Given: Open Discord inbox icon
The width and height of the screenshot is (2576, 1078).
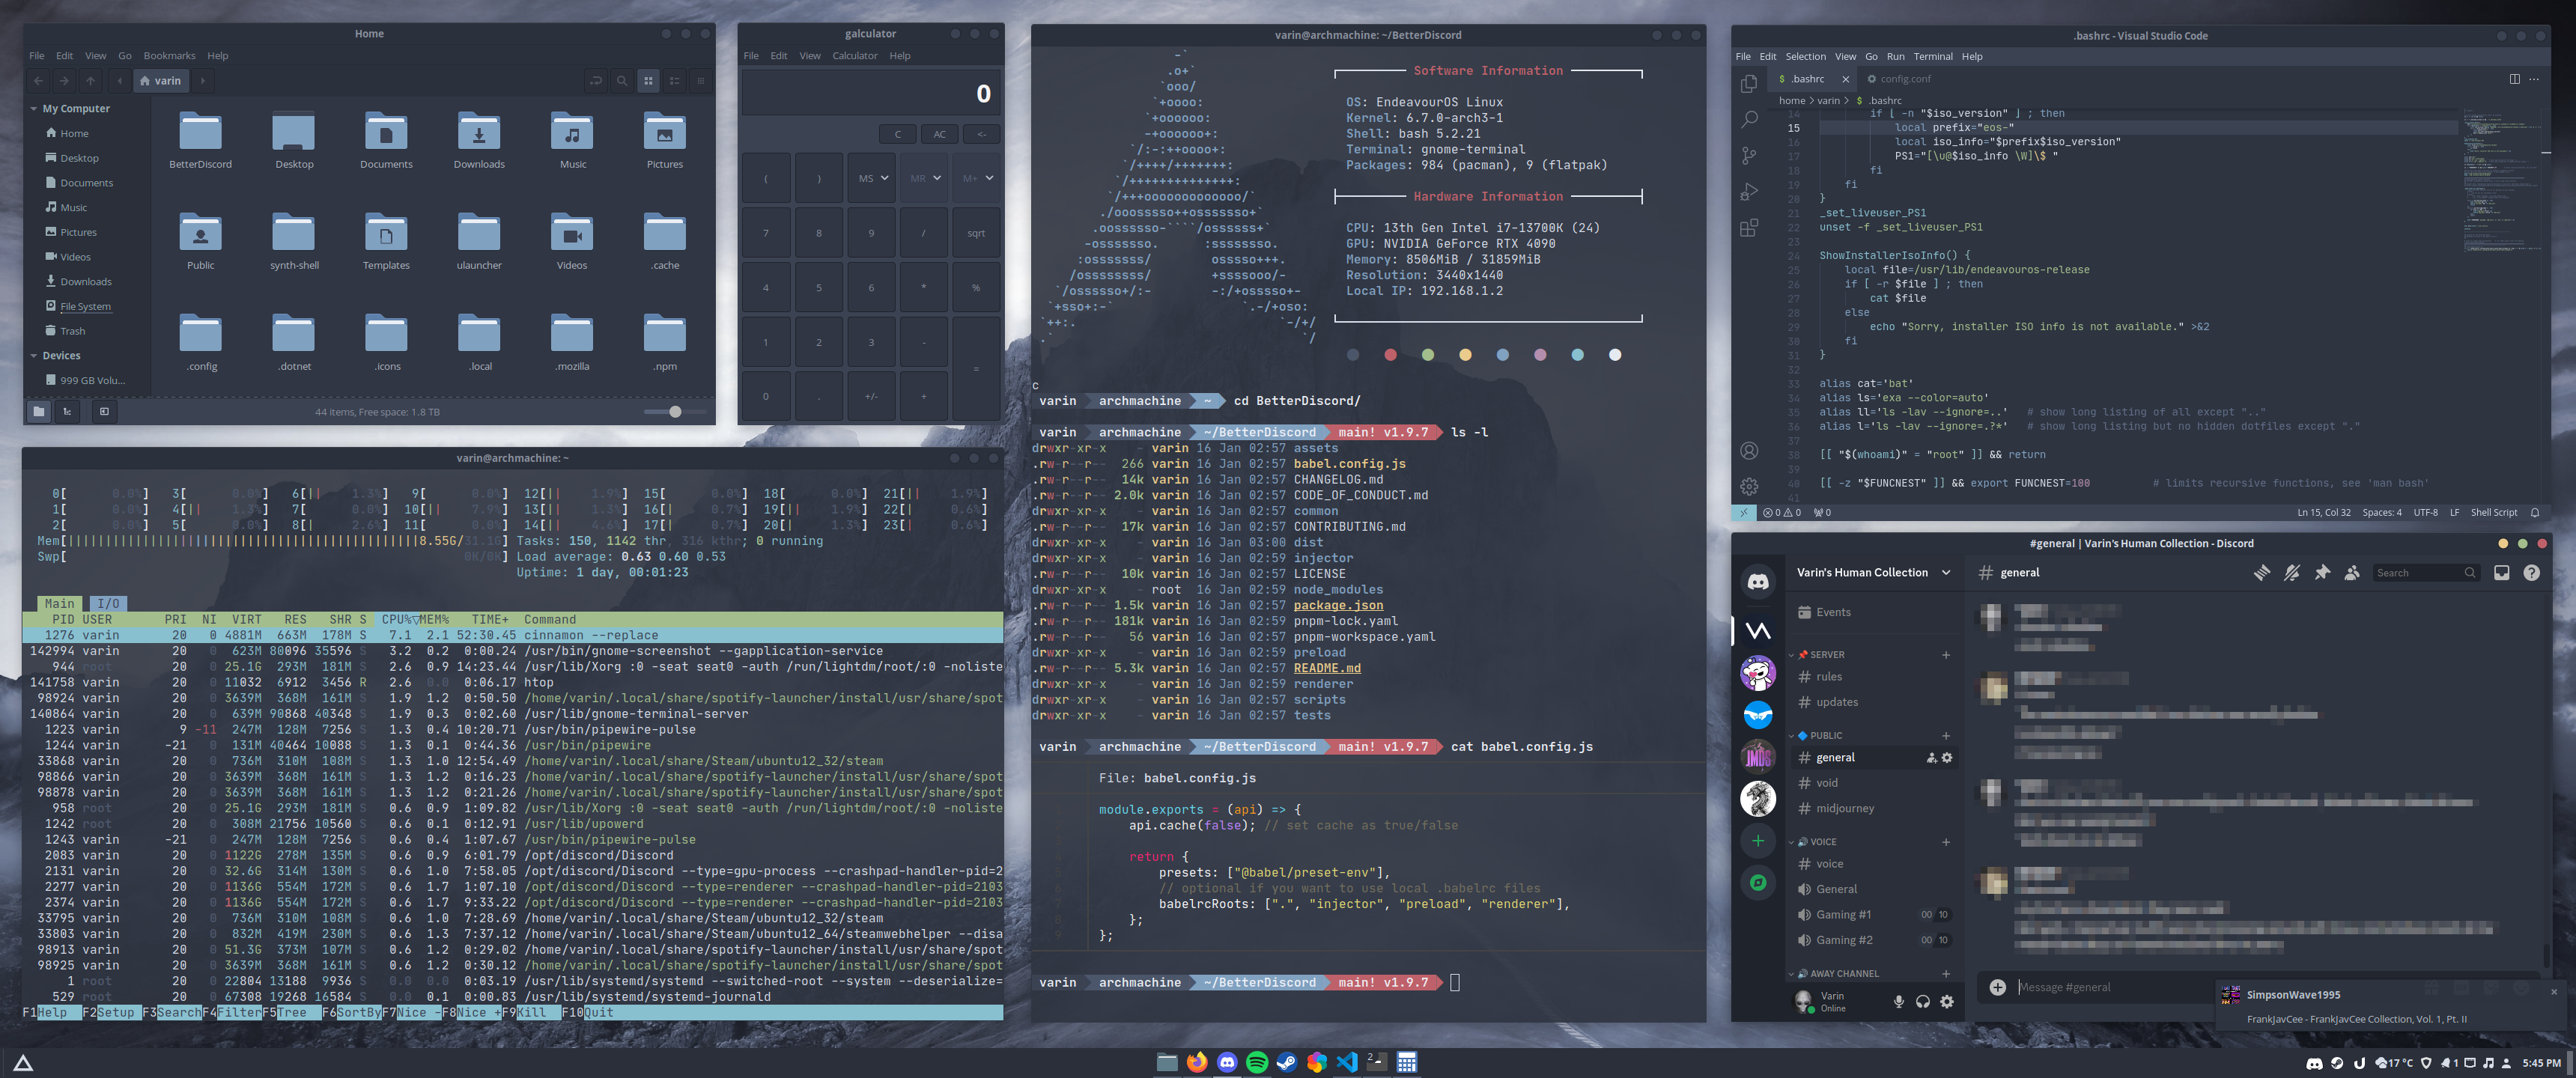Looking at the screenshot, I should 2501,573.
